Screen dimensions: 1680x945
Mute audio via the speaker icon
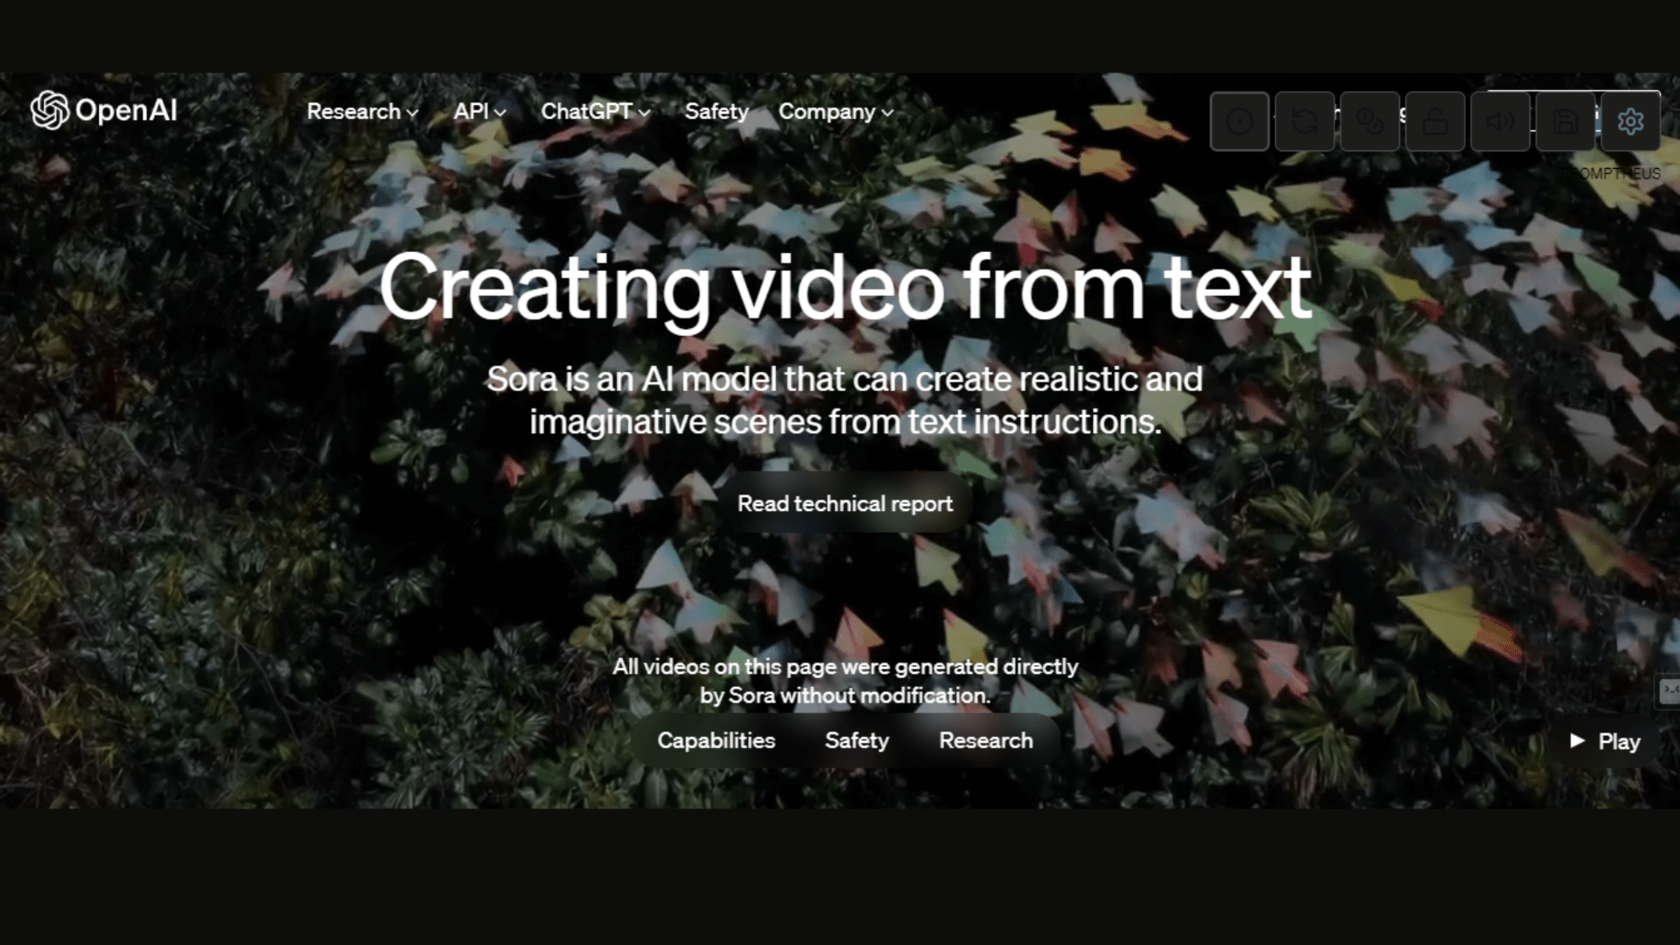(1500, 121)
